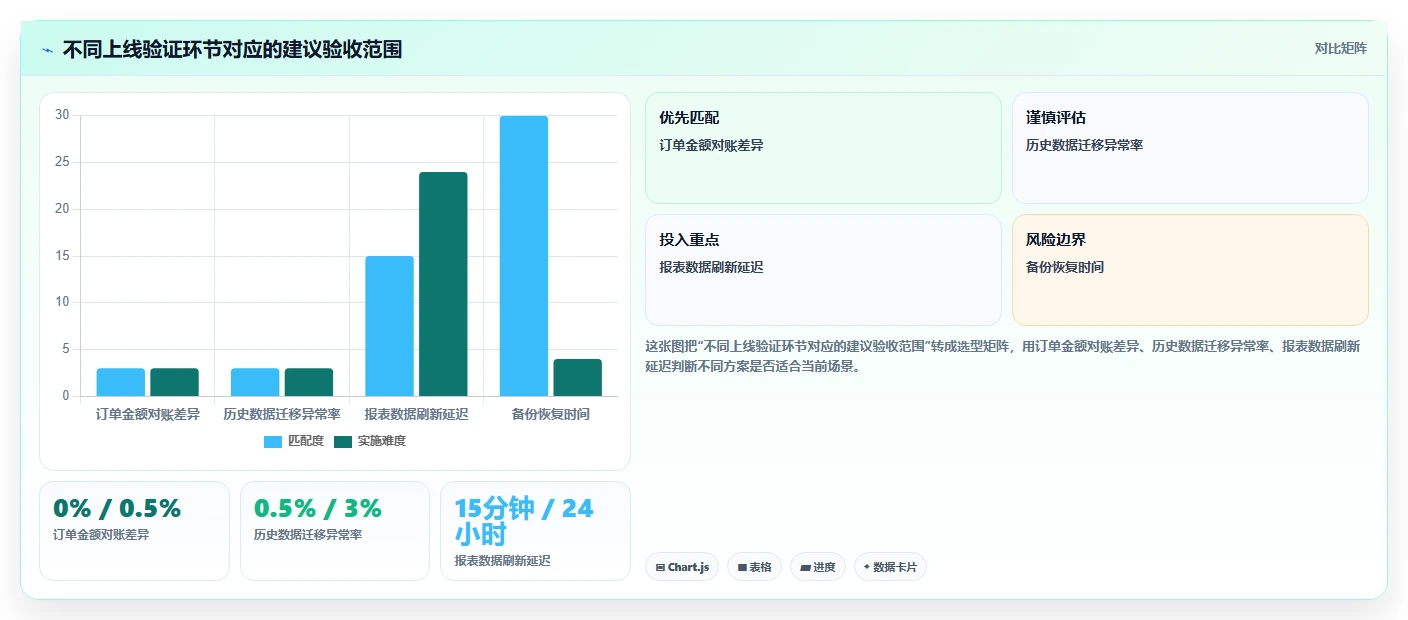This screenshot has width=1408, height=620.
Task: Click the icon inside the 进度 tag
Action: pyautogui.click(x=805, y=568)
